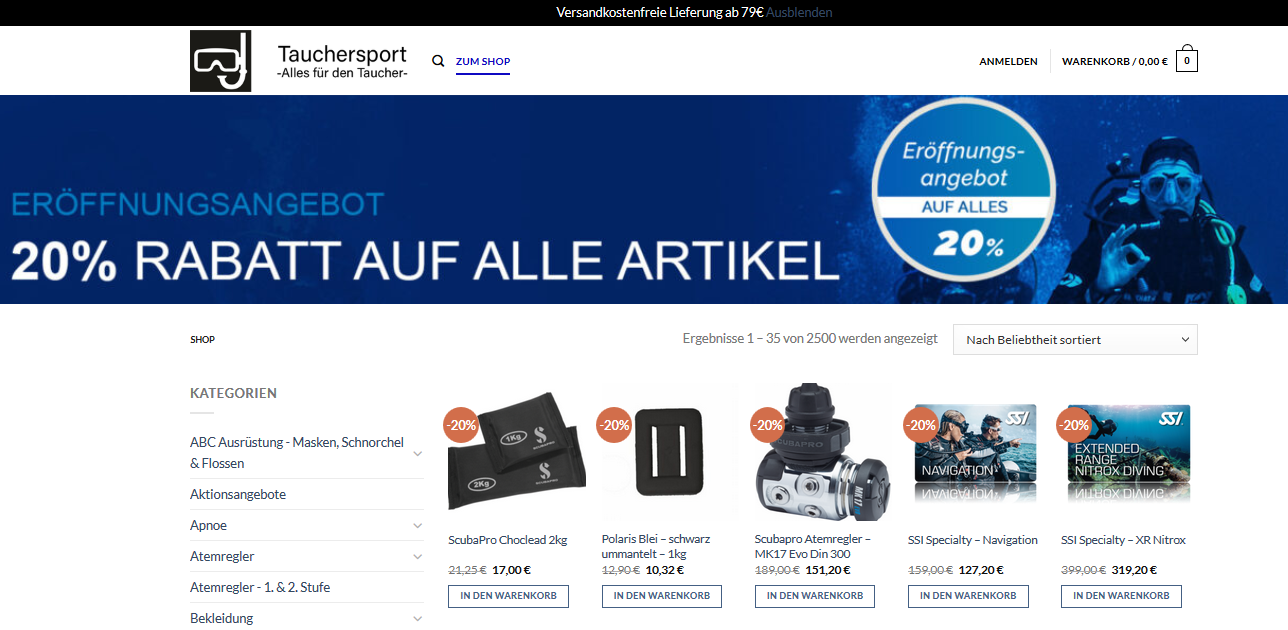Expand the Bekleidung category chevron
Viewport: 1288px width, 630px height.
point(417,618)
